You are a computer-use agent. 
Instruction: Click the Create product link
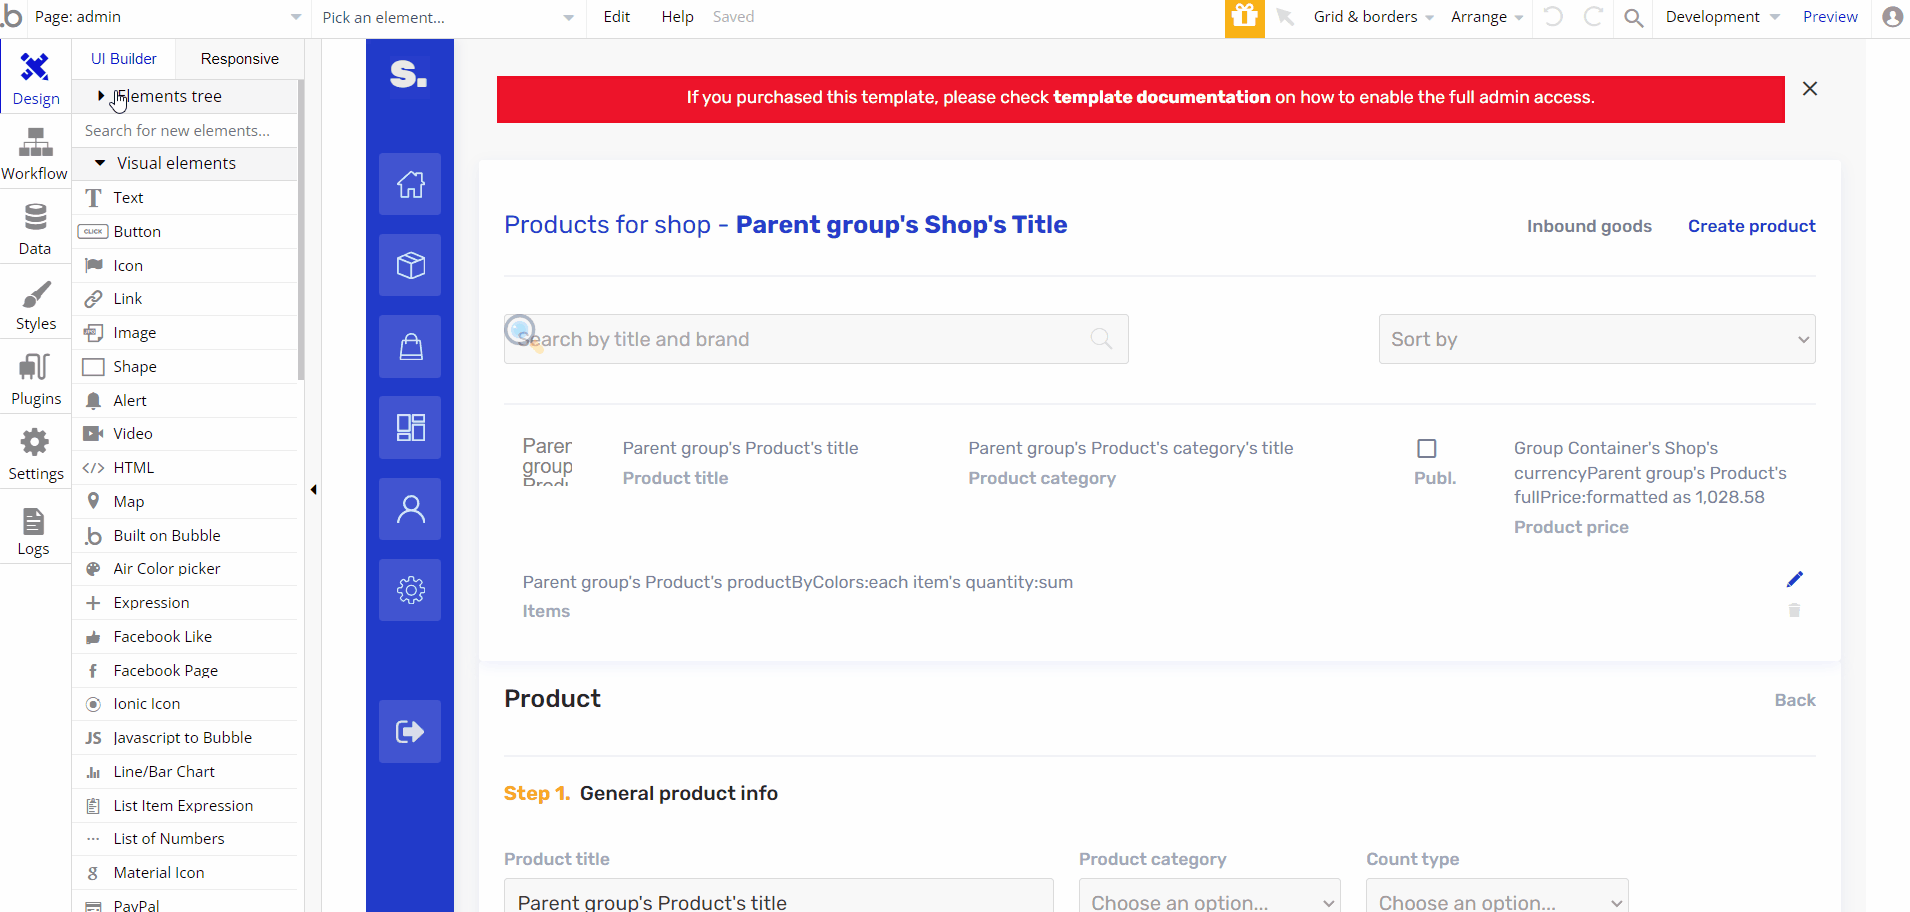[1751, 226]
